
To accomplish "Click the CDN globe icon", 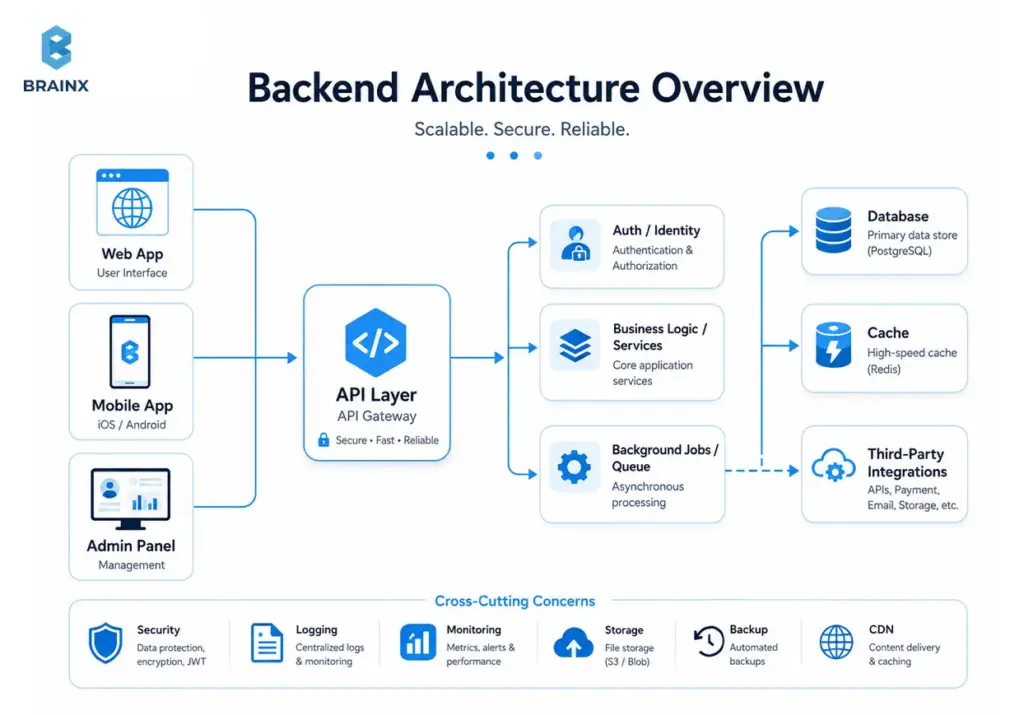I will point(836,642).
